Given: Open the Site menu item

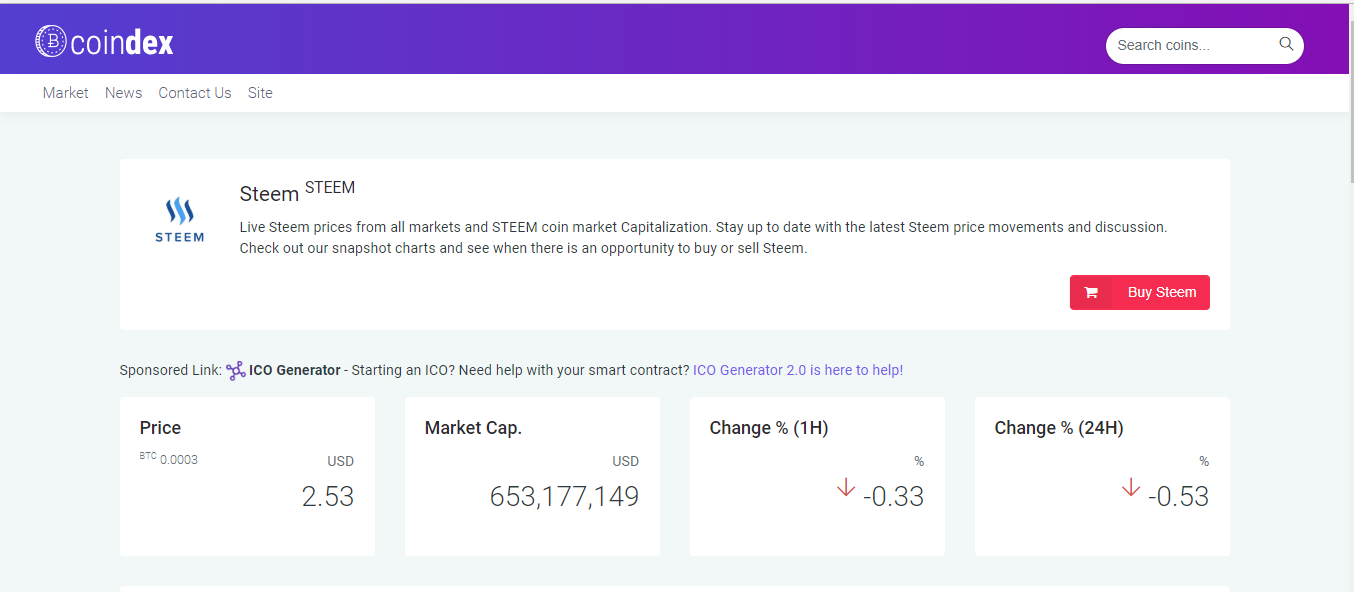Looking at the screenshot, I should (x=260, y=93).
